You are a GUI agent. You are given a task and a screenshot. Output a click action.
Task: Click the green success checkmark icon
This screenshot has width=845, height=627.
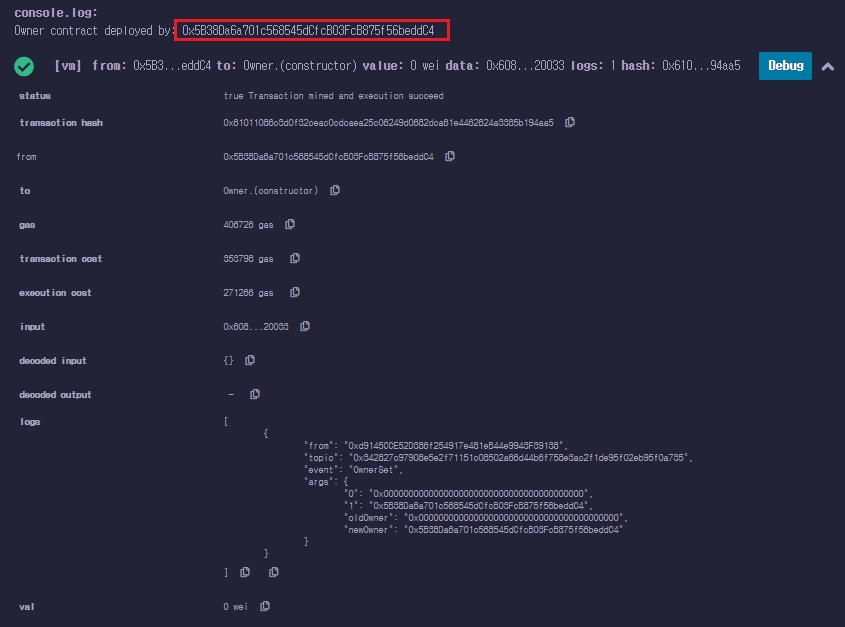[24, 66]
